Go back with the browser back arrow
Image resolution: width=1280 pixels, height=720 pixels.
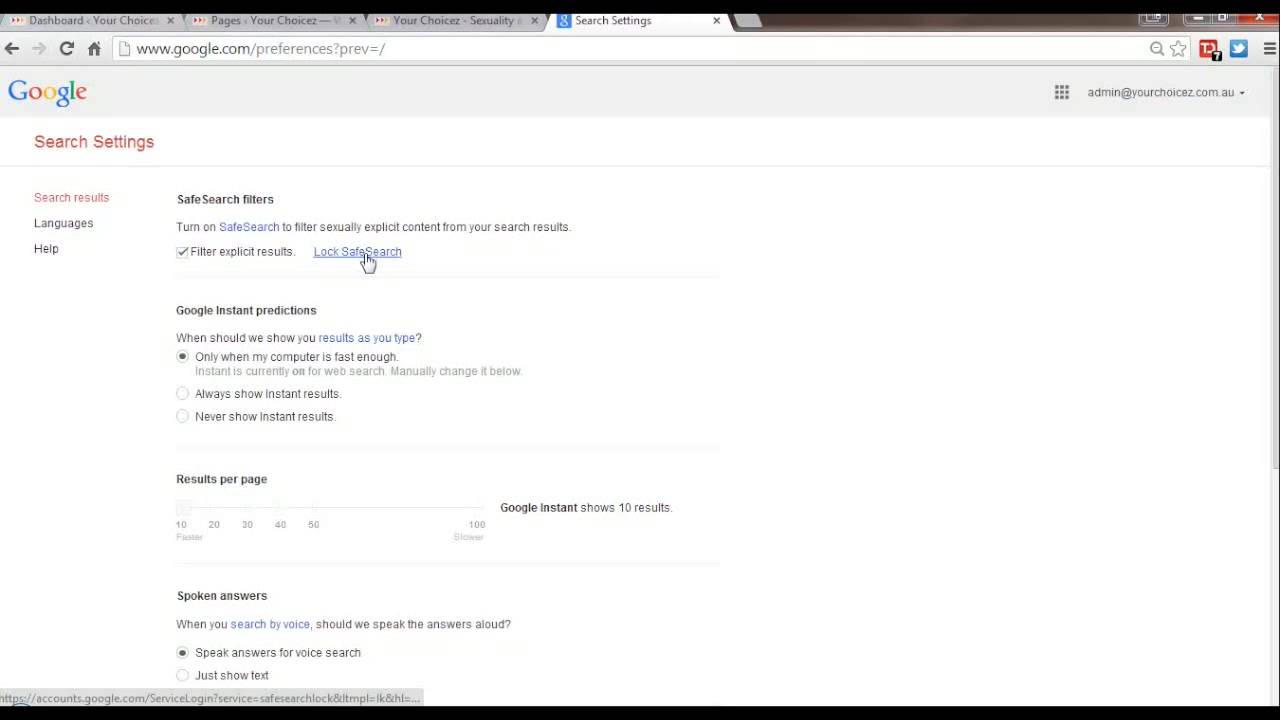point(12,48)
